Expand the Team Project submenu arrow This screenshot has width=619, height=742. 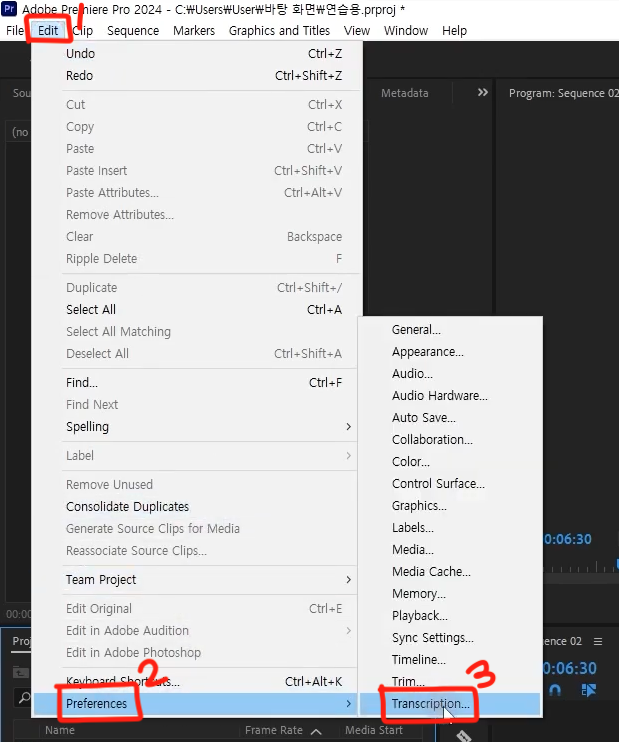tap(349, 580)
